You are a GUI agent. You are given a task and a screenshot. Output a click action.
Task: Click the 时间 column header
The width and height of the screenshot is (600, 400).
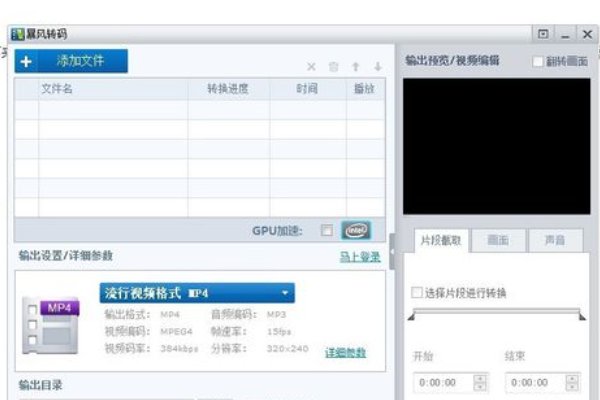(308, 89)
